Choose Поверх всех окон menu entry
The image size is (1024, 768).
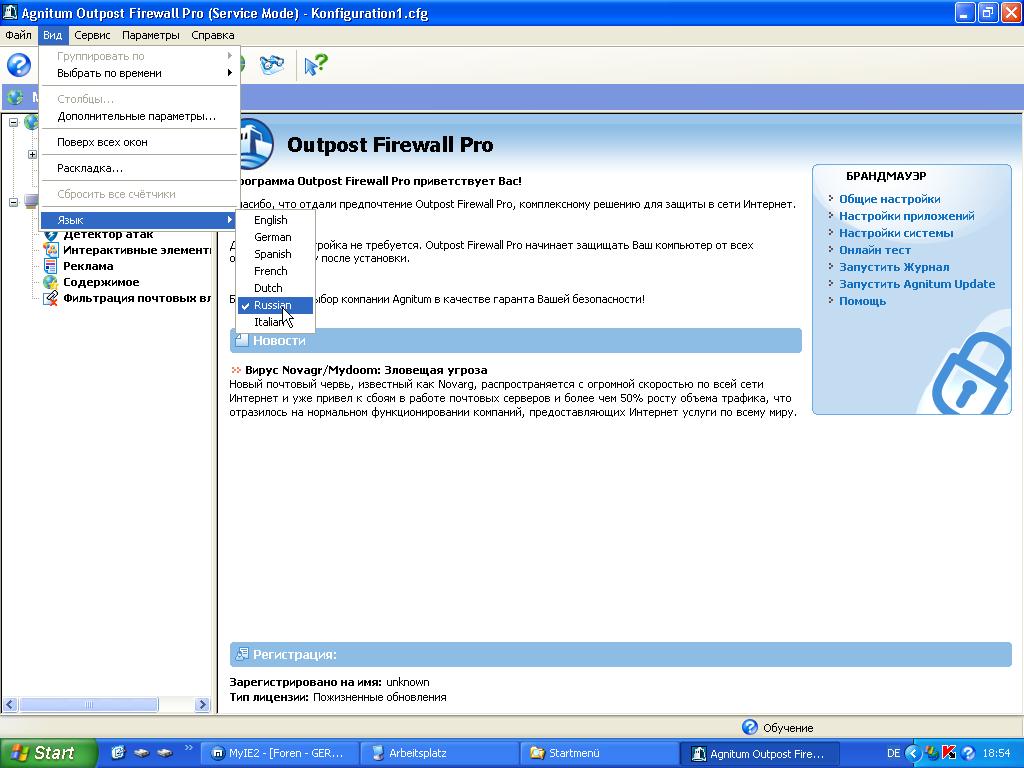click(140, 142)
